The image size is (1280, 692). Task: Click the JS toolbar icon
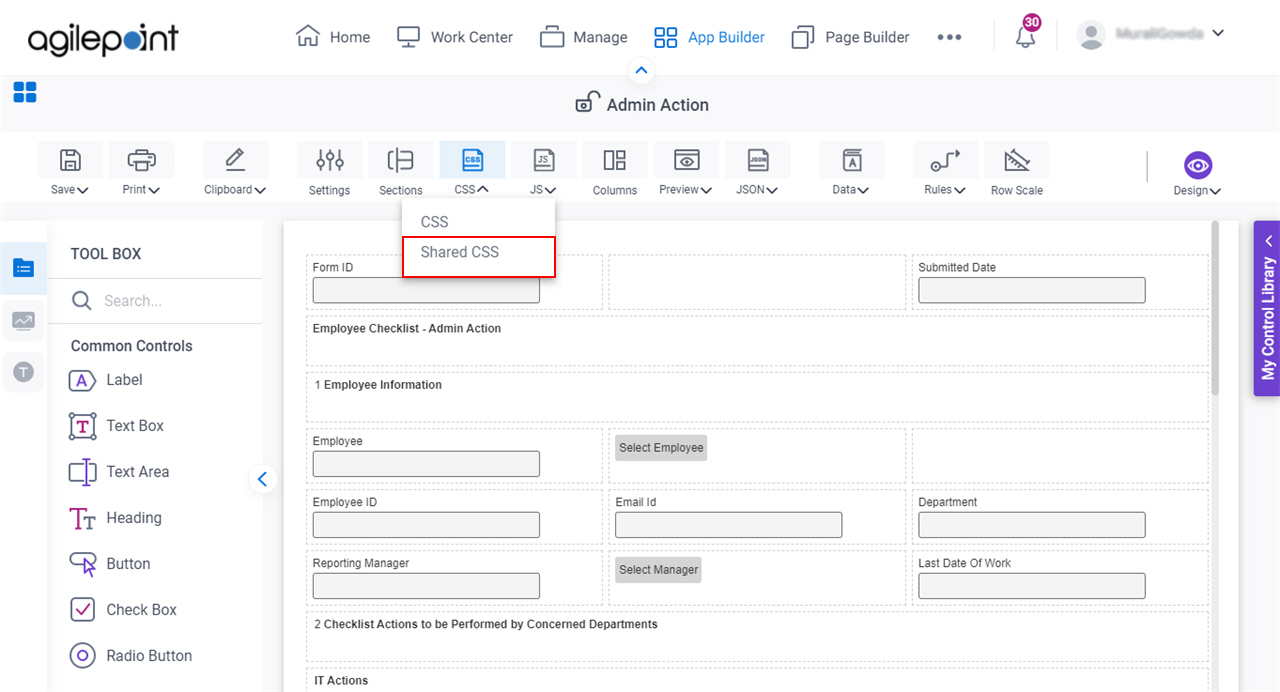543,160
